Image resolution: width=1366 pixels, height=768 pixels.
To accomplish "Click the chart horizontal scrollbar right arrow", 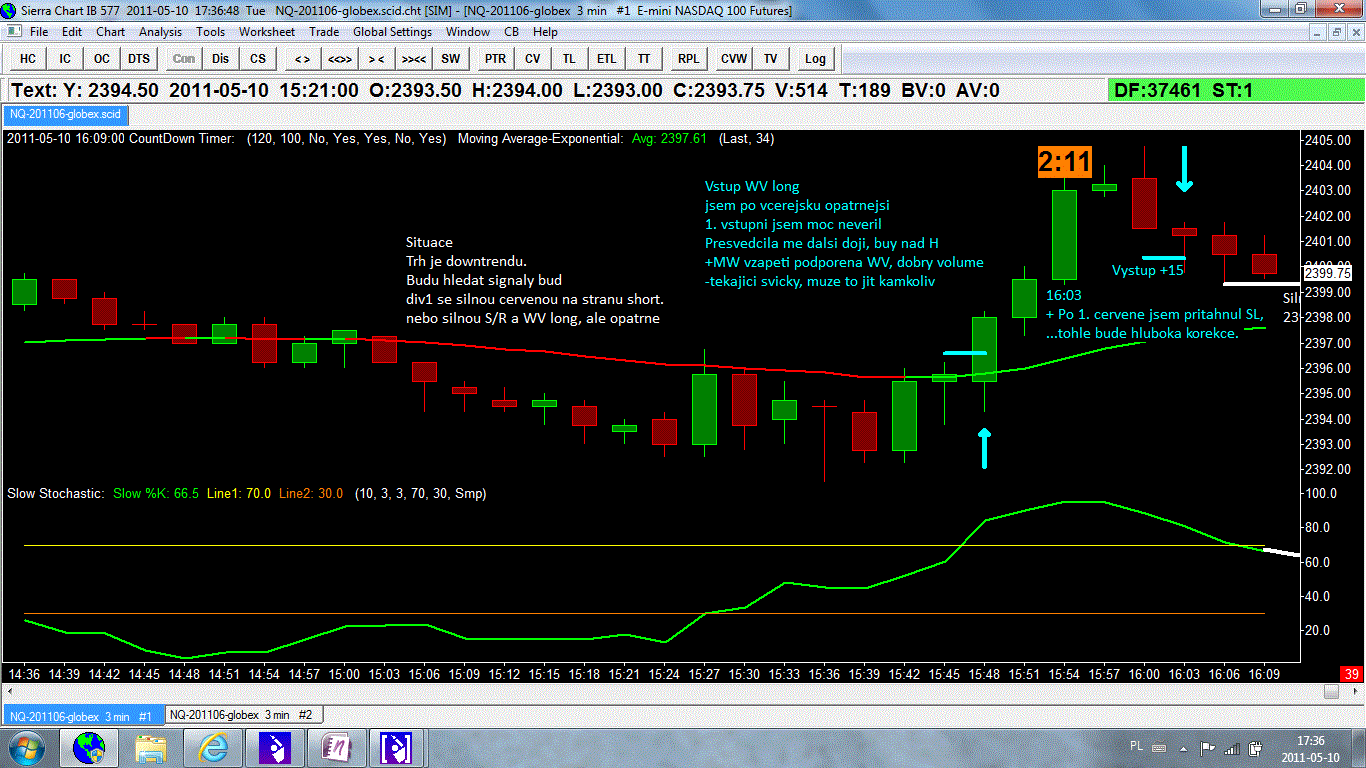I will 1356,692.
